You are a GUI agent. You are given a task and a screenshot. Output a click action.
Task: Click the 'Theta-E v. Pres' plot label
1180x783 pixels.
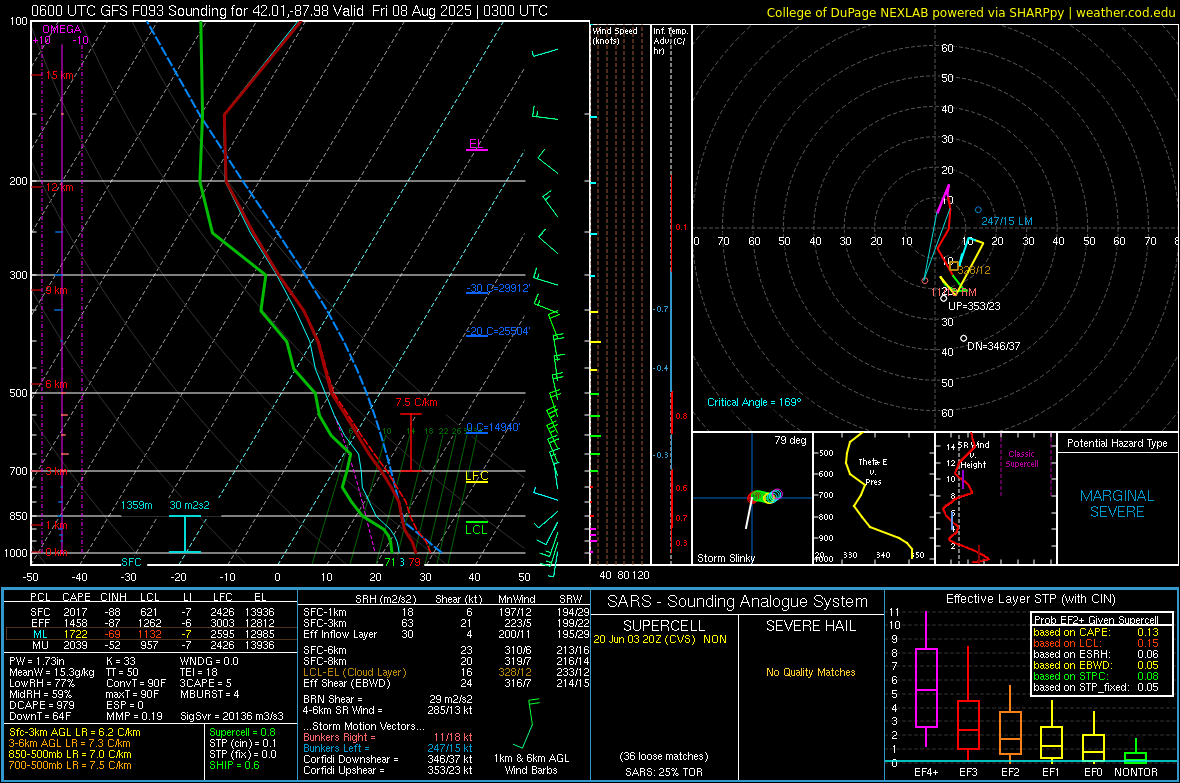pyautogui.click(x=873, y=472)
